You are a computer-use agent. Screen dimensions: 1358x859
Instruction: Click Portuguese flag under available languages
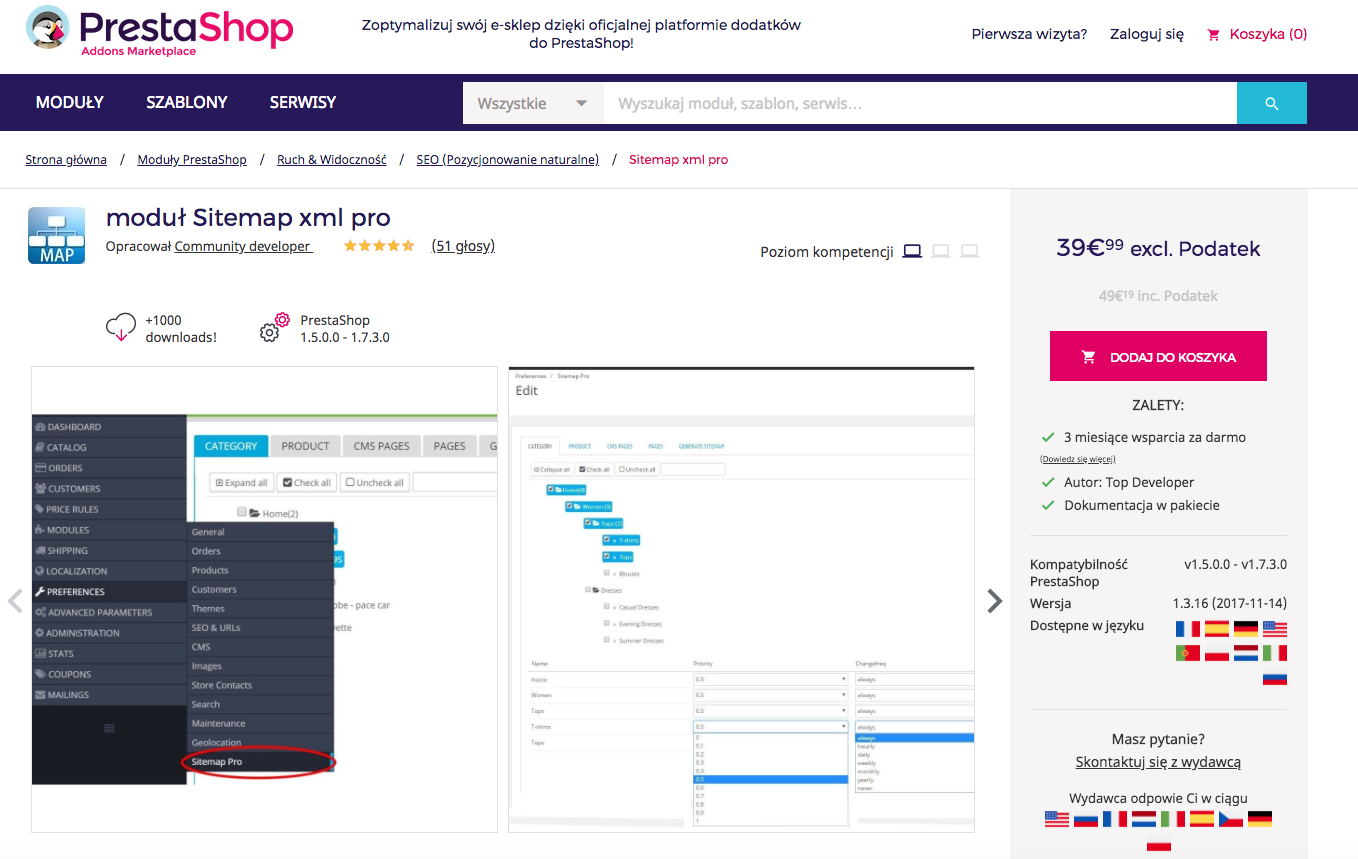(1187, 653)
